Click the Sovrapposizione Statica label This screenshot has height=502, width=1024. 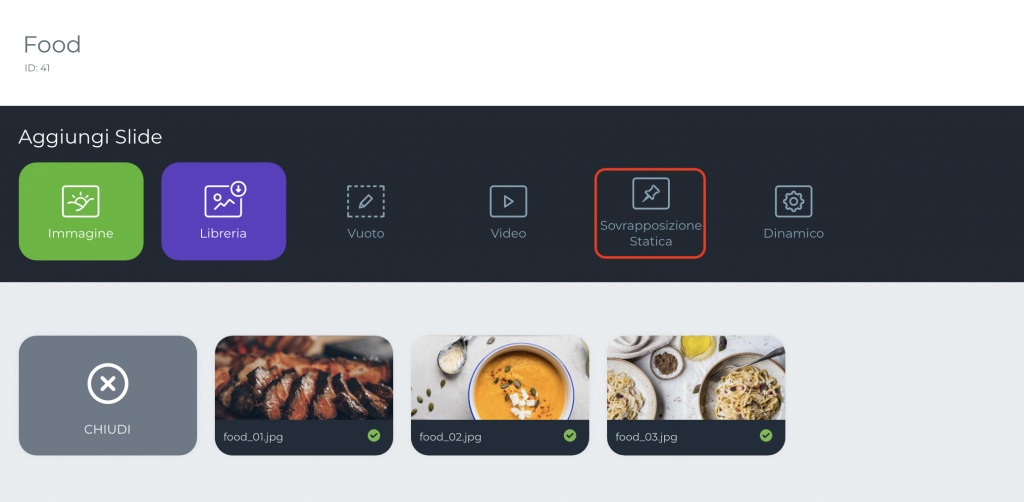click(650, 233)
